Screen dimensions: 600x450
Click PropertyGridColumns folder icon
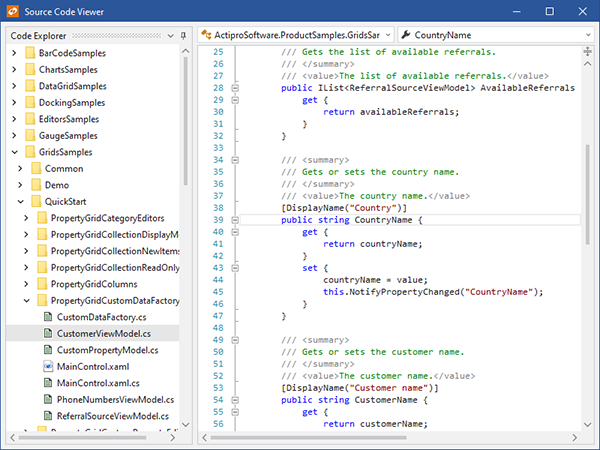pyautogui.click(x=42, y=284)
